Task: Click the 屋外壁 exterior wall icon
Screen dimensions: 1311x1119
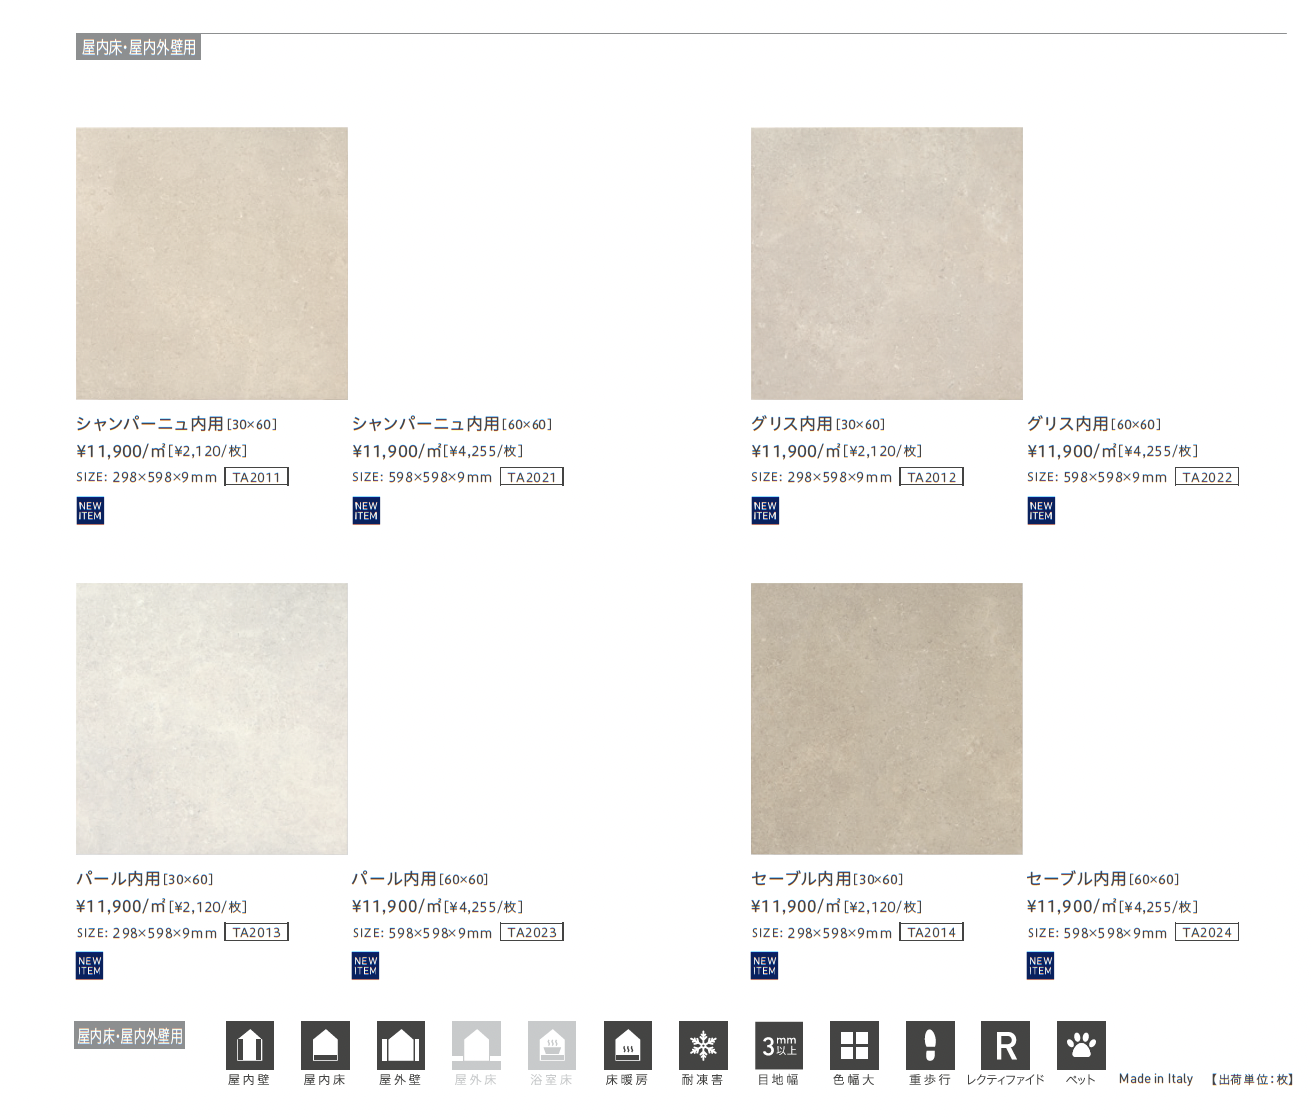Action: (400, 1045)
